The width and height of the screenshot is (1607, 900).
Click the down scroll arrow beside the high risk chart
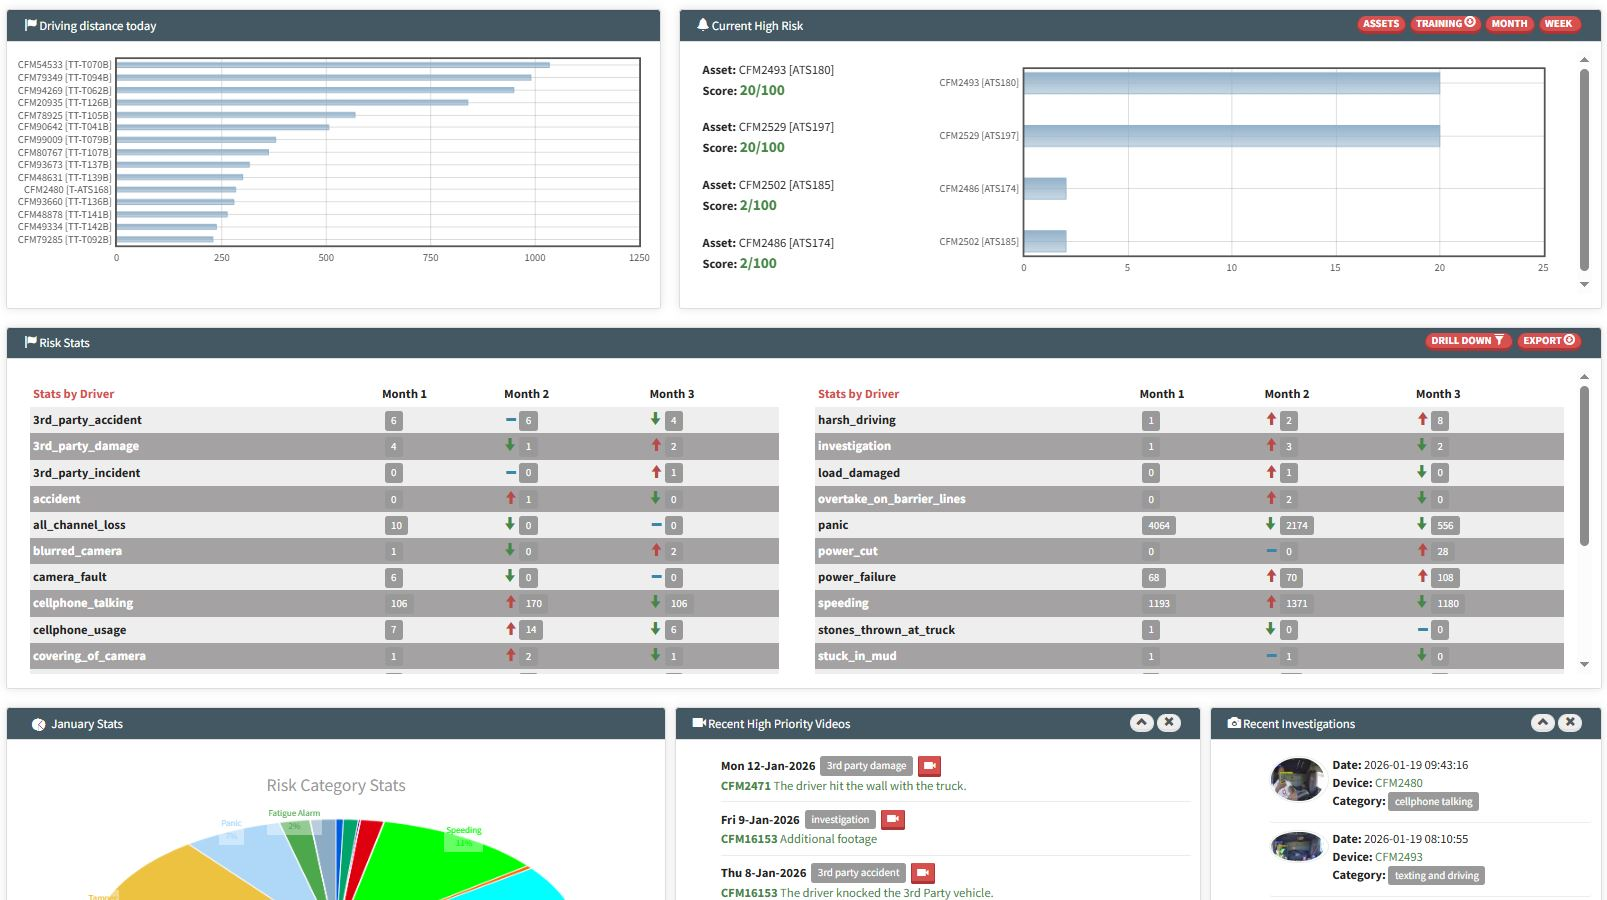[1584, 284]
